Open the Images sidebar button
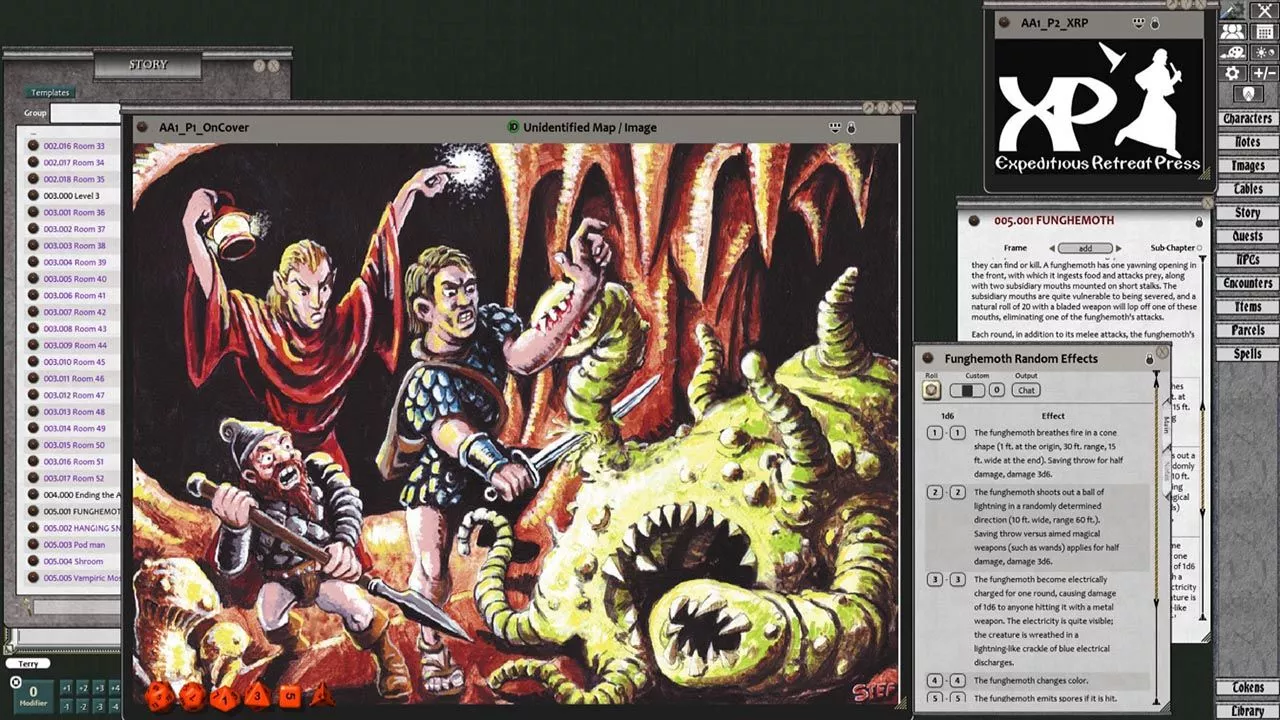 1247,166
